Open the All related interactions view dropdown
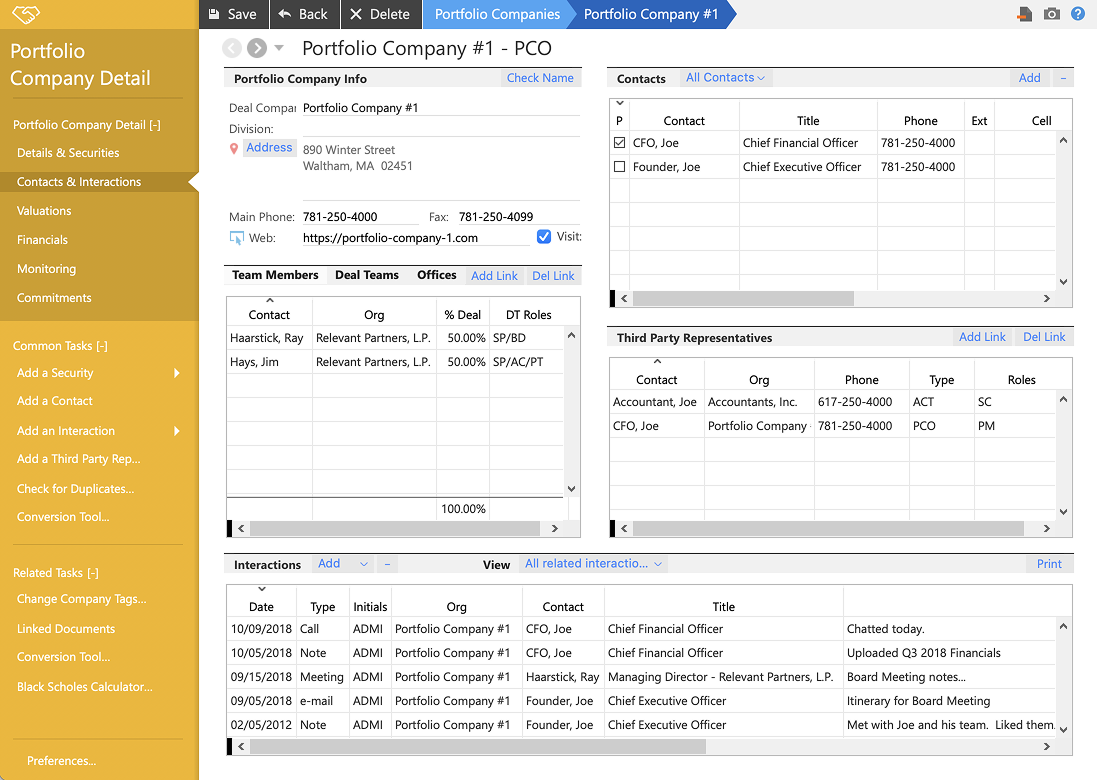 click(593, 564)
